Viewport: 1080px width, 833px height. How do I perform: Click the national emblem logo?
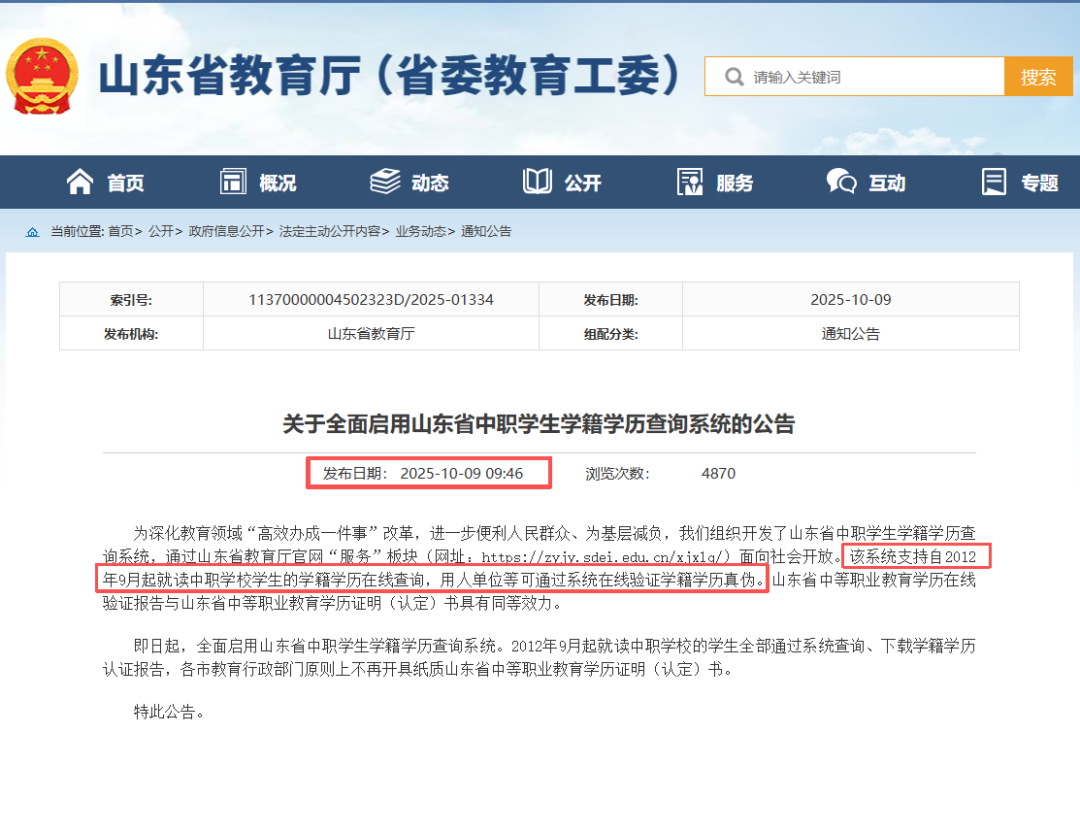click(43, 72)
